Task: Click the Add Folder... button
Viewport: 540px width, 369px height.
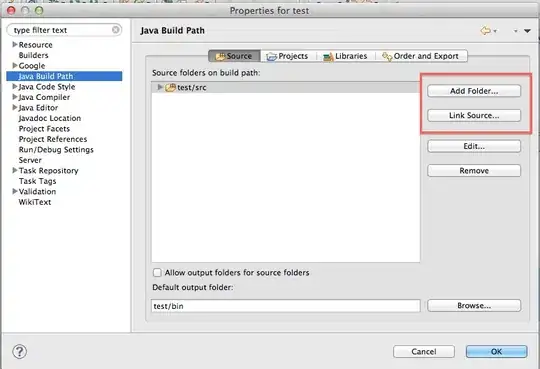Action: [474, 91]
